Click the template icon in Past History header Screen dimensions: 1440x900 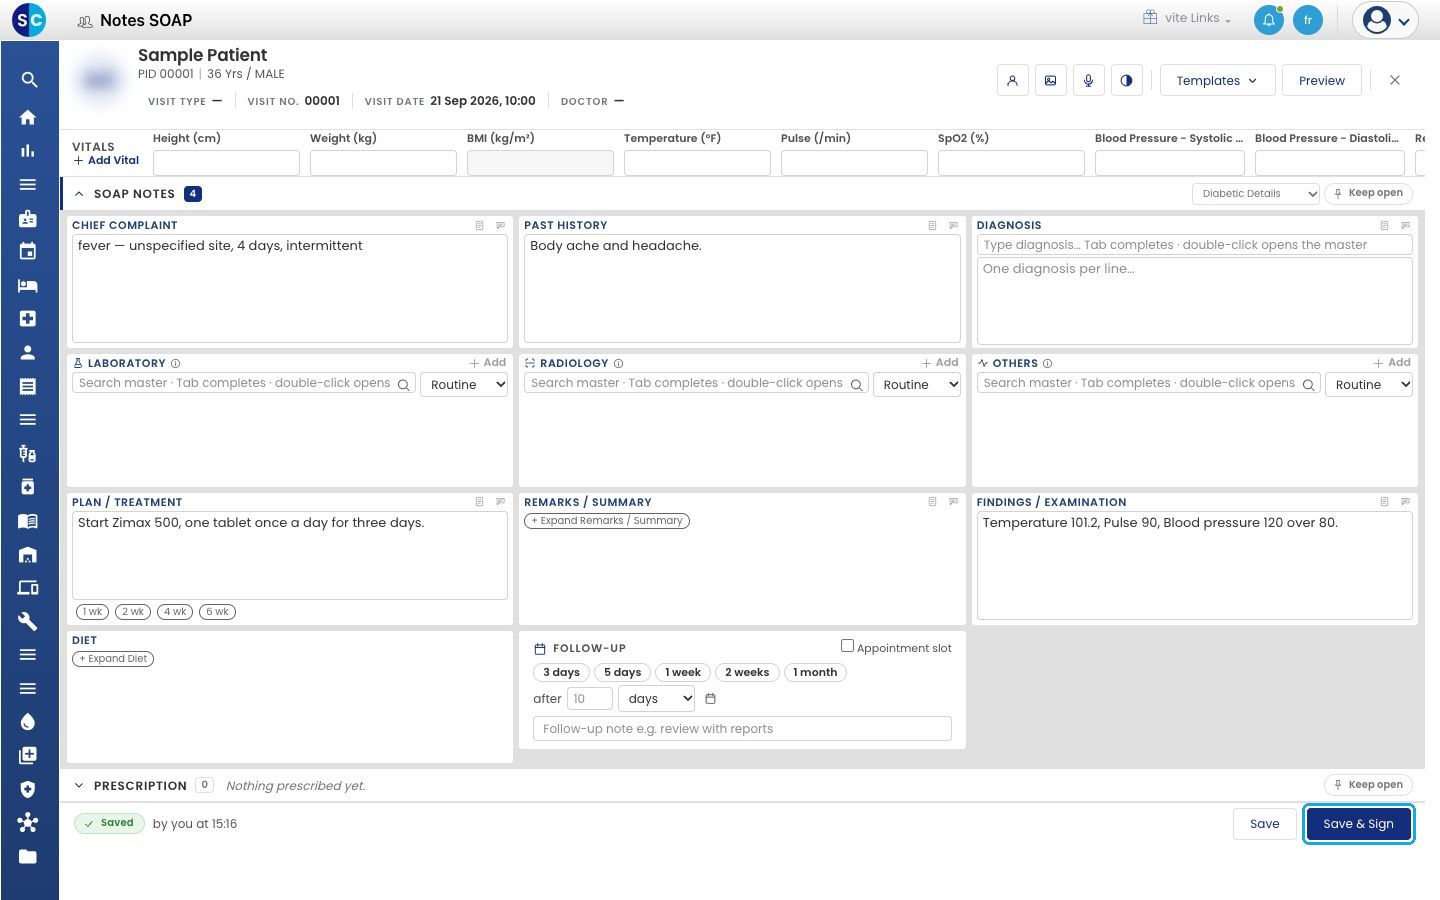932,226
